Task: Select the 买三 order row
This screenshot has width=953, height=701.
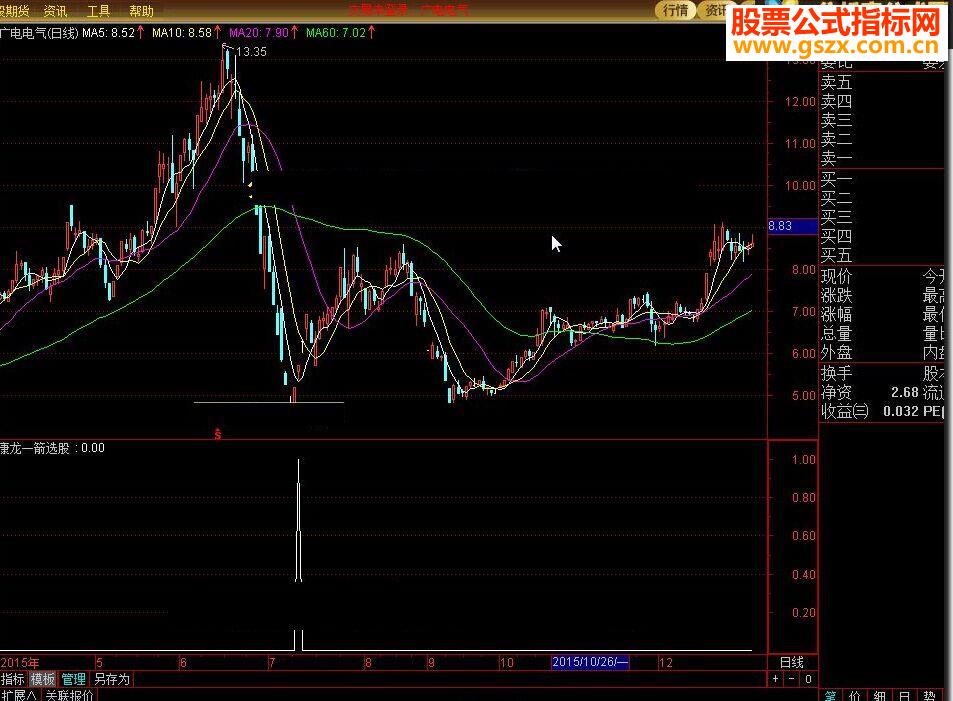Action: click(836, 217)
